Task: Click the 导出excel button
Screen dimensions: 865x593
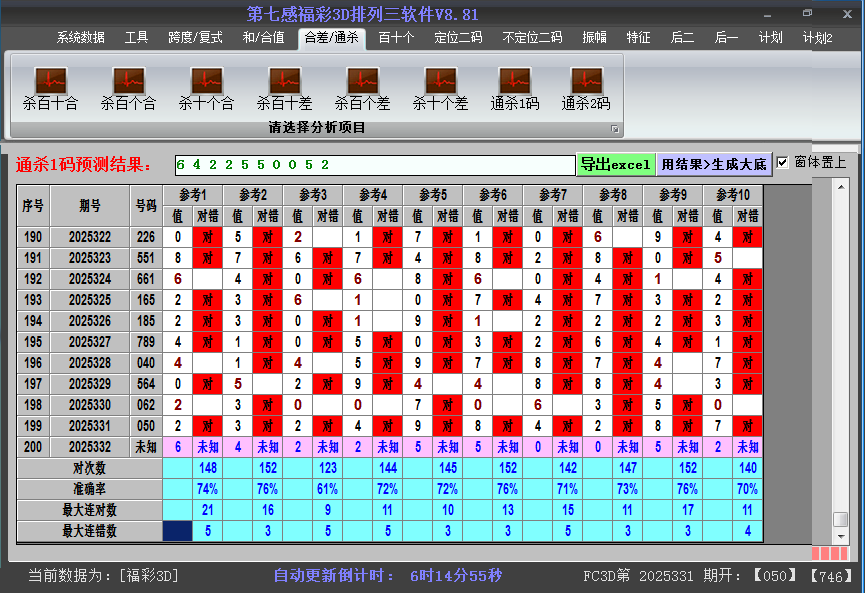Action: coord(616,162)
